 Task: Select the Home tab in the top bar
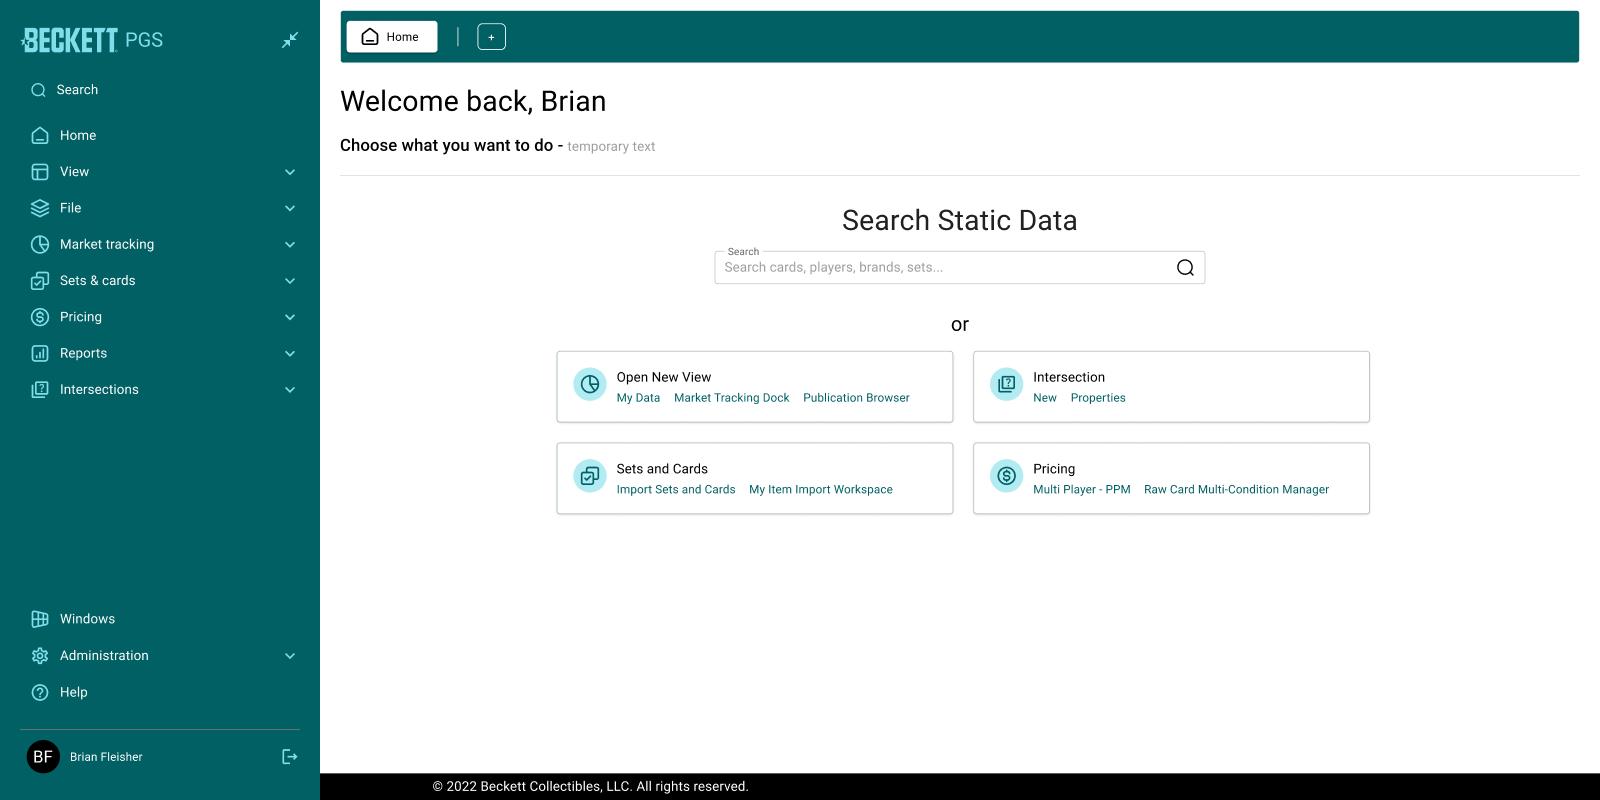pyautogui.click(x=392, y=37)
